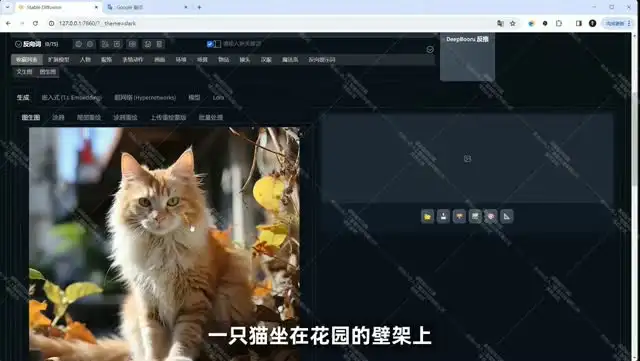The image size is (640, 361).
Task: Open the tab search dropdown in the browser title bar
Action: tap(7, 7)
